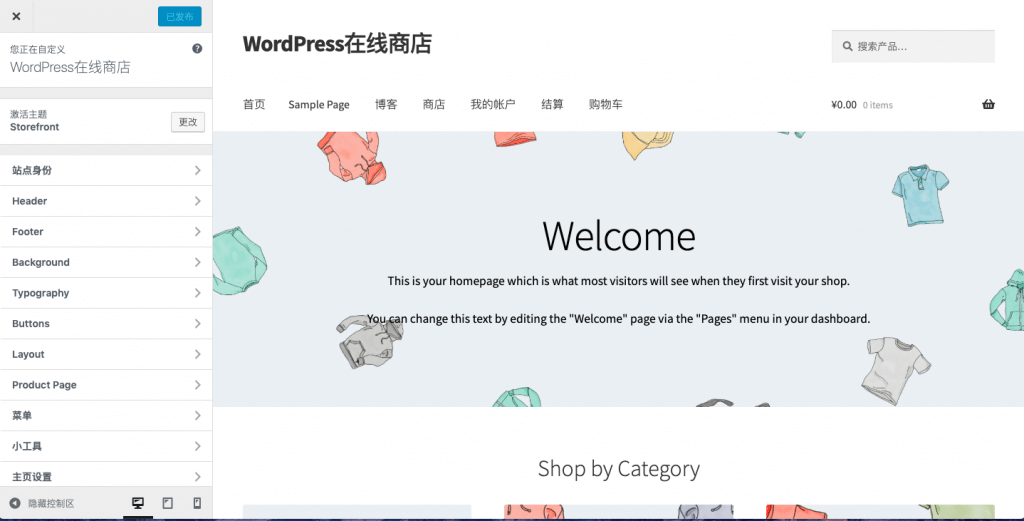Viewport: 1024px width, 521px height.
Task: Click the Shop by Category heading
Action: tap(618, 469)
